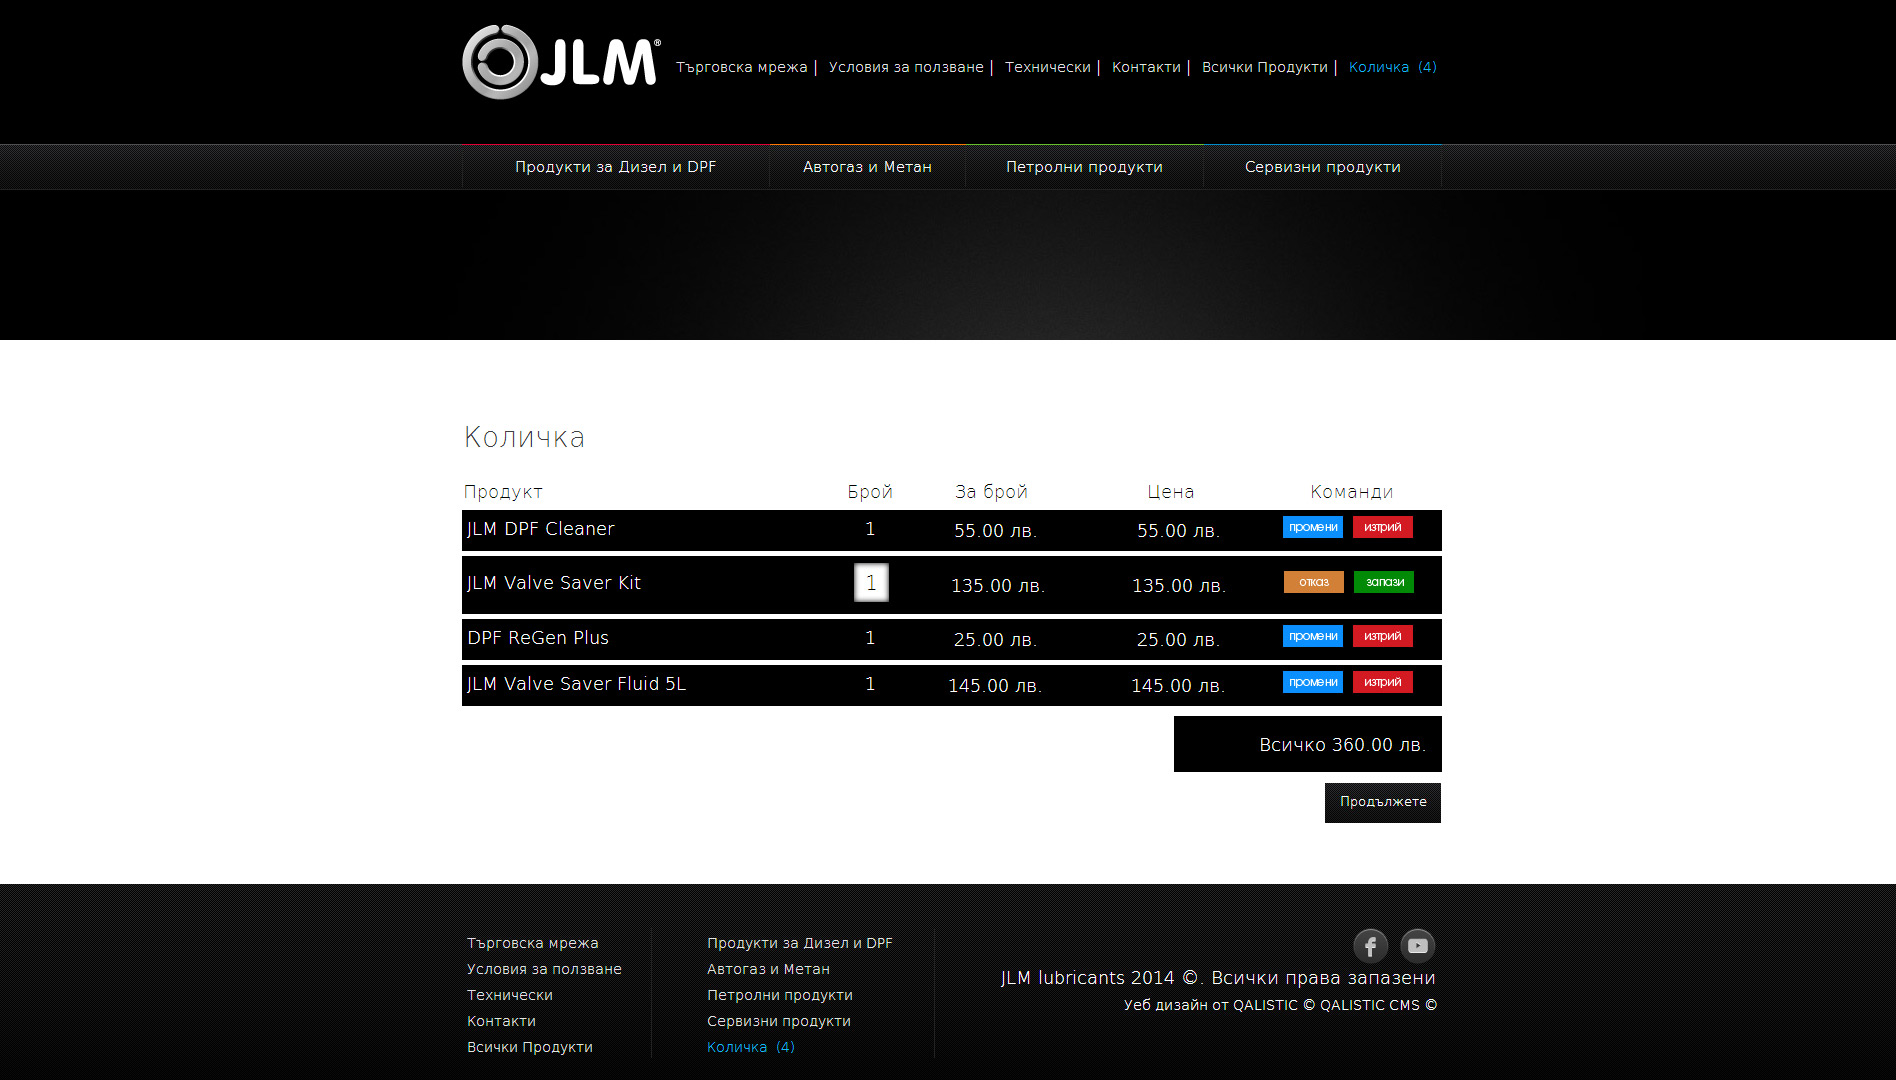This screenshot has height=1080, width=1896.
Task: Click the Всичко 360.00 лв. total
Action: pos(1342,745)
